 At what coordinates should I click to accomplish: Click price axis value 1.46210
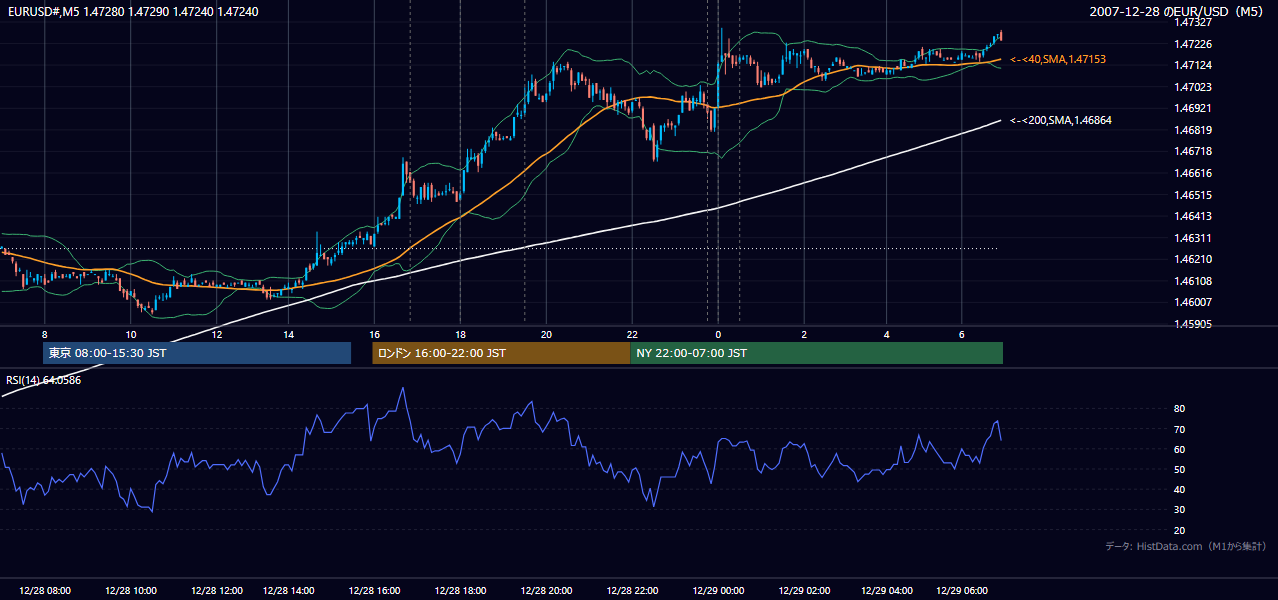tap(1194, 259)
